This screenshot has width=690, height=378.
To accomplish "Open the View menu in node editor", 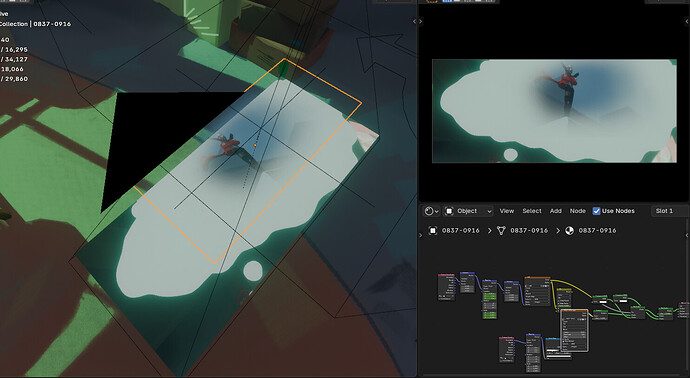I will coord(506,211).
